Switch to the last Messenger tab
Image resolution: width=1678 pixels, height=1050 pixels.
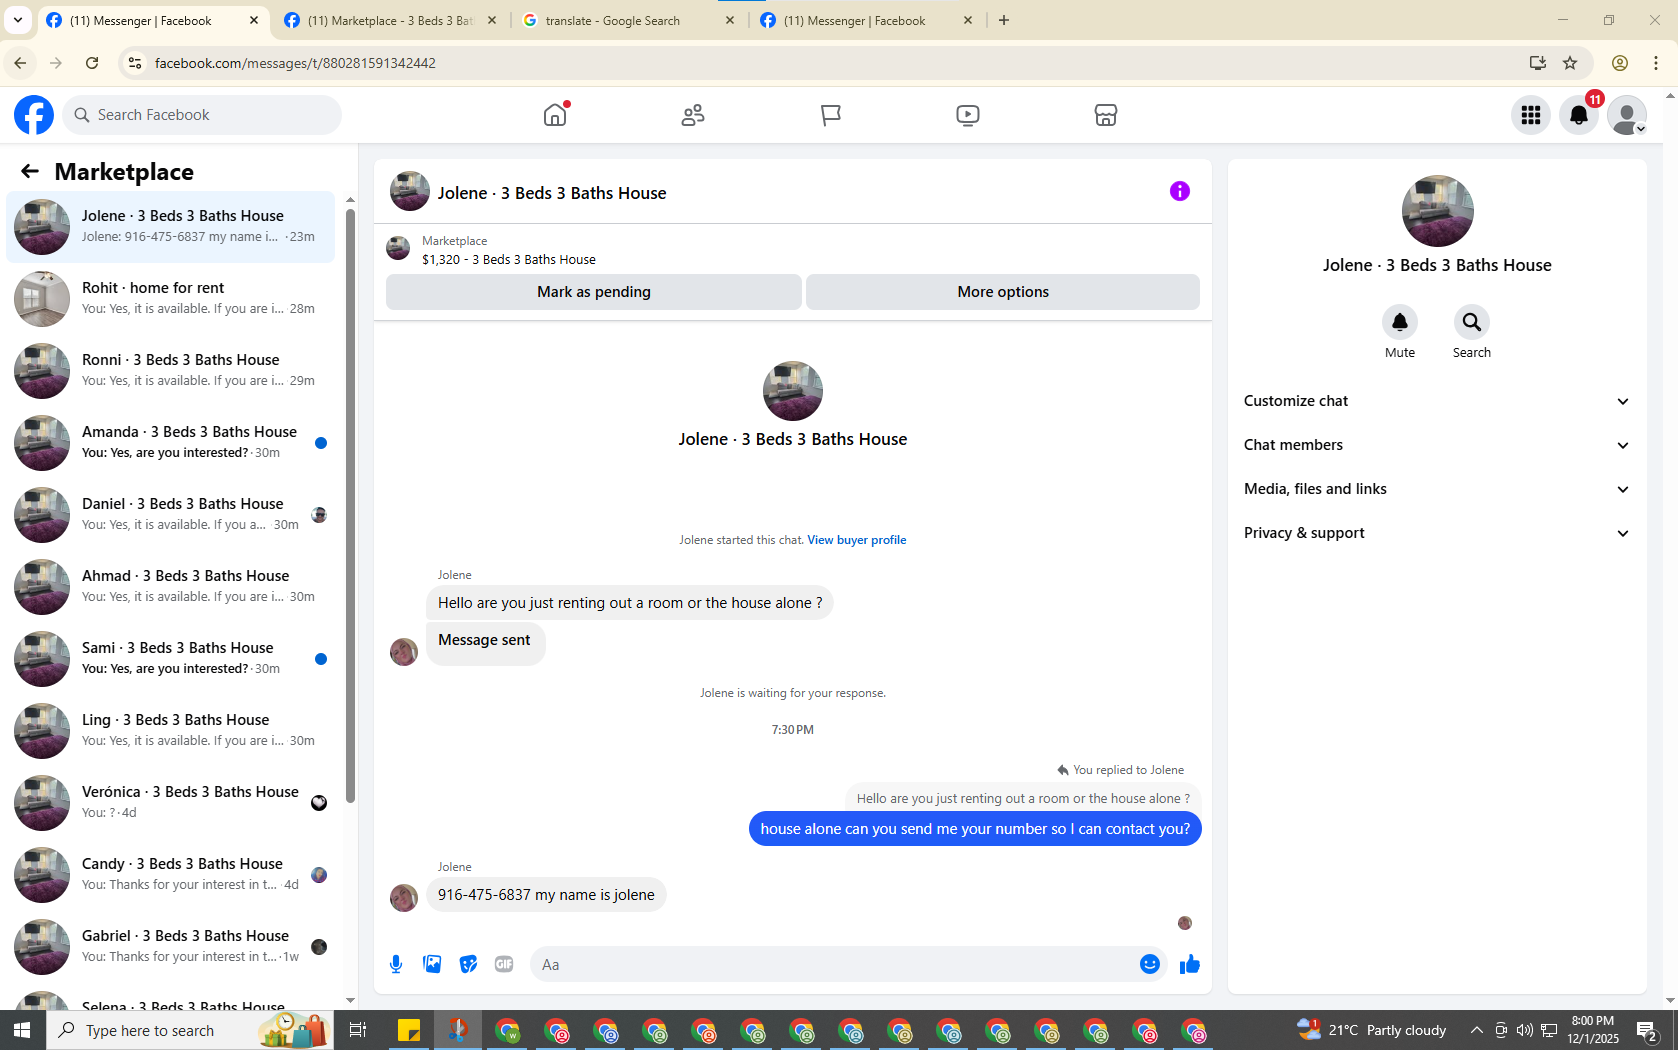coord(866,20)
